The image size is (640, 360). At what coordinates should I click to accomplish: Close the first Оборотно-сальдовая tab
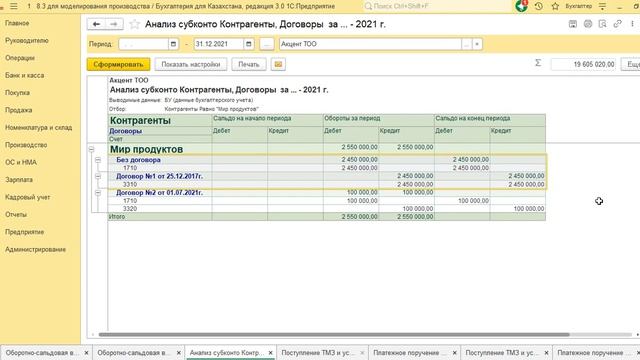pos(86,353)
